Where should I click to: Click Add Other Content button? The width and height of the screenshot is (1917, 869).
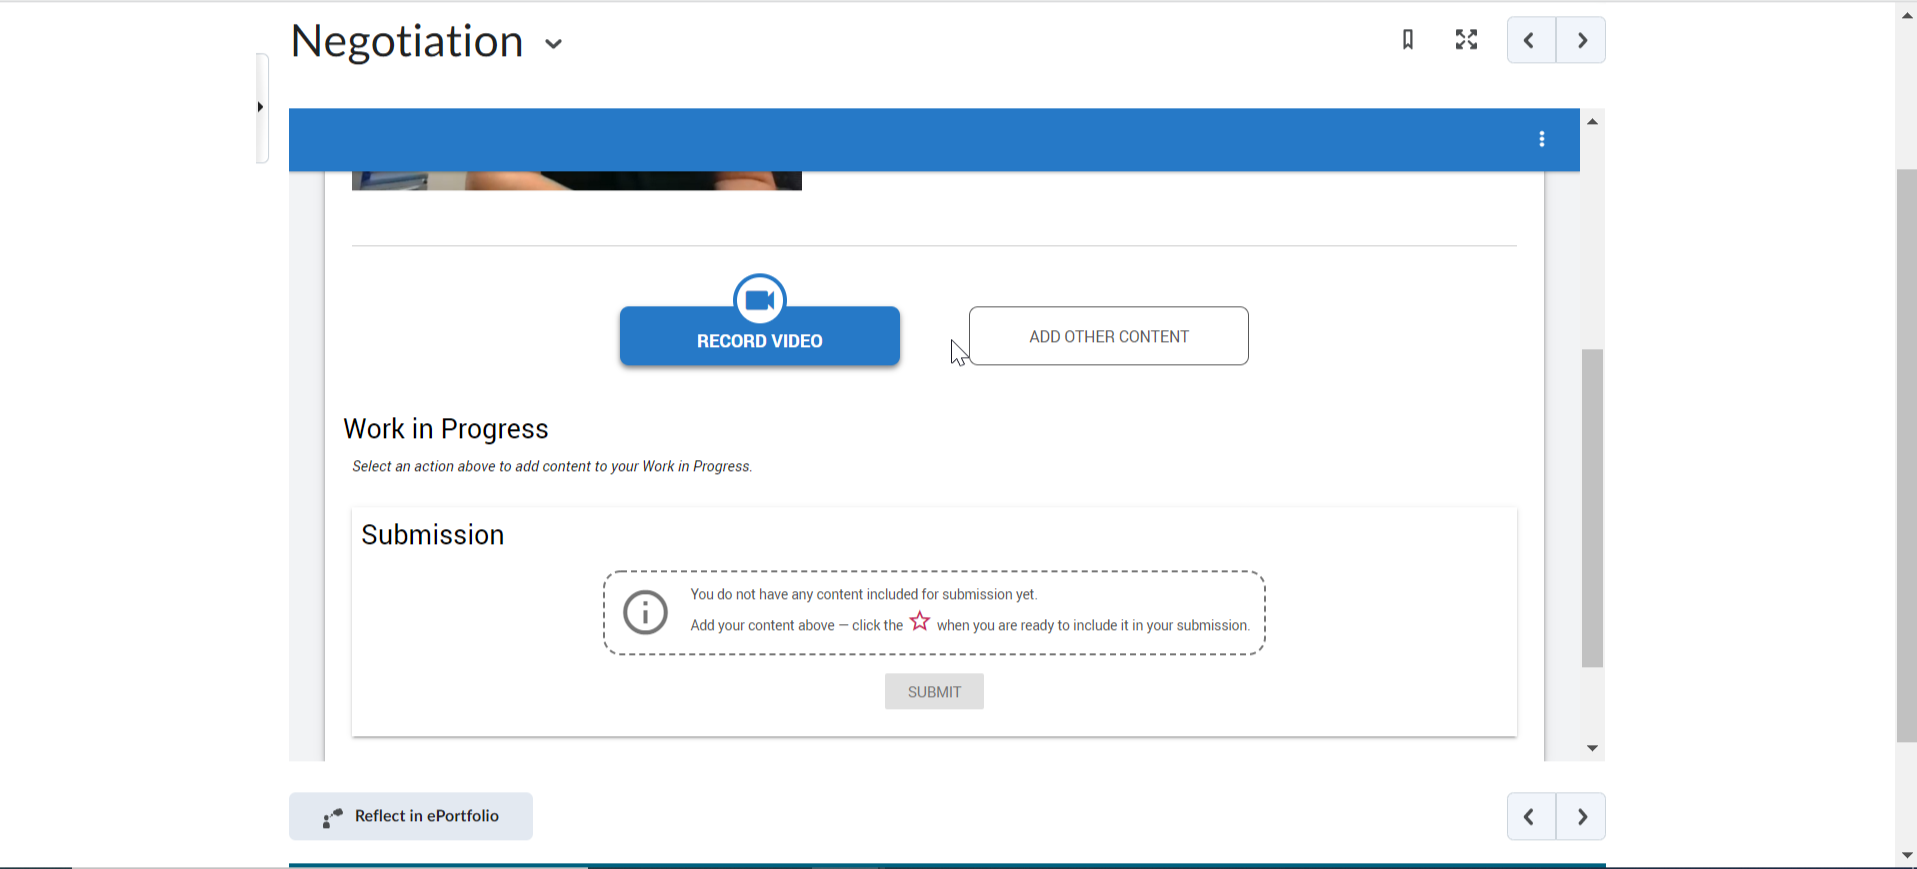pyautogui.click(x=1108, y=336)
